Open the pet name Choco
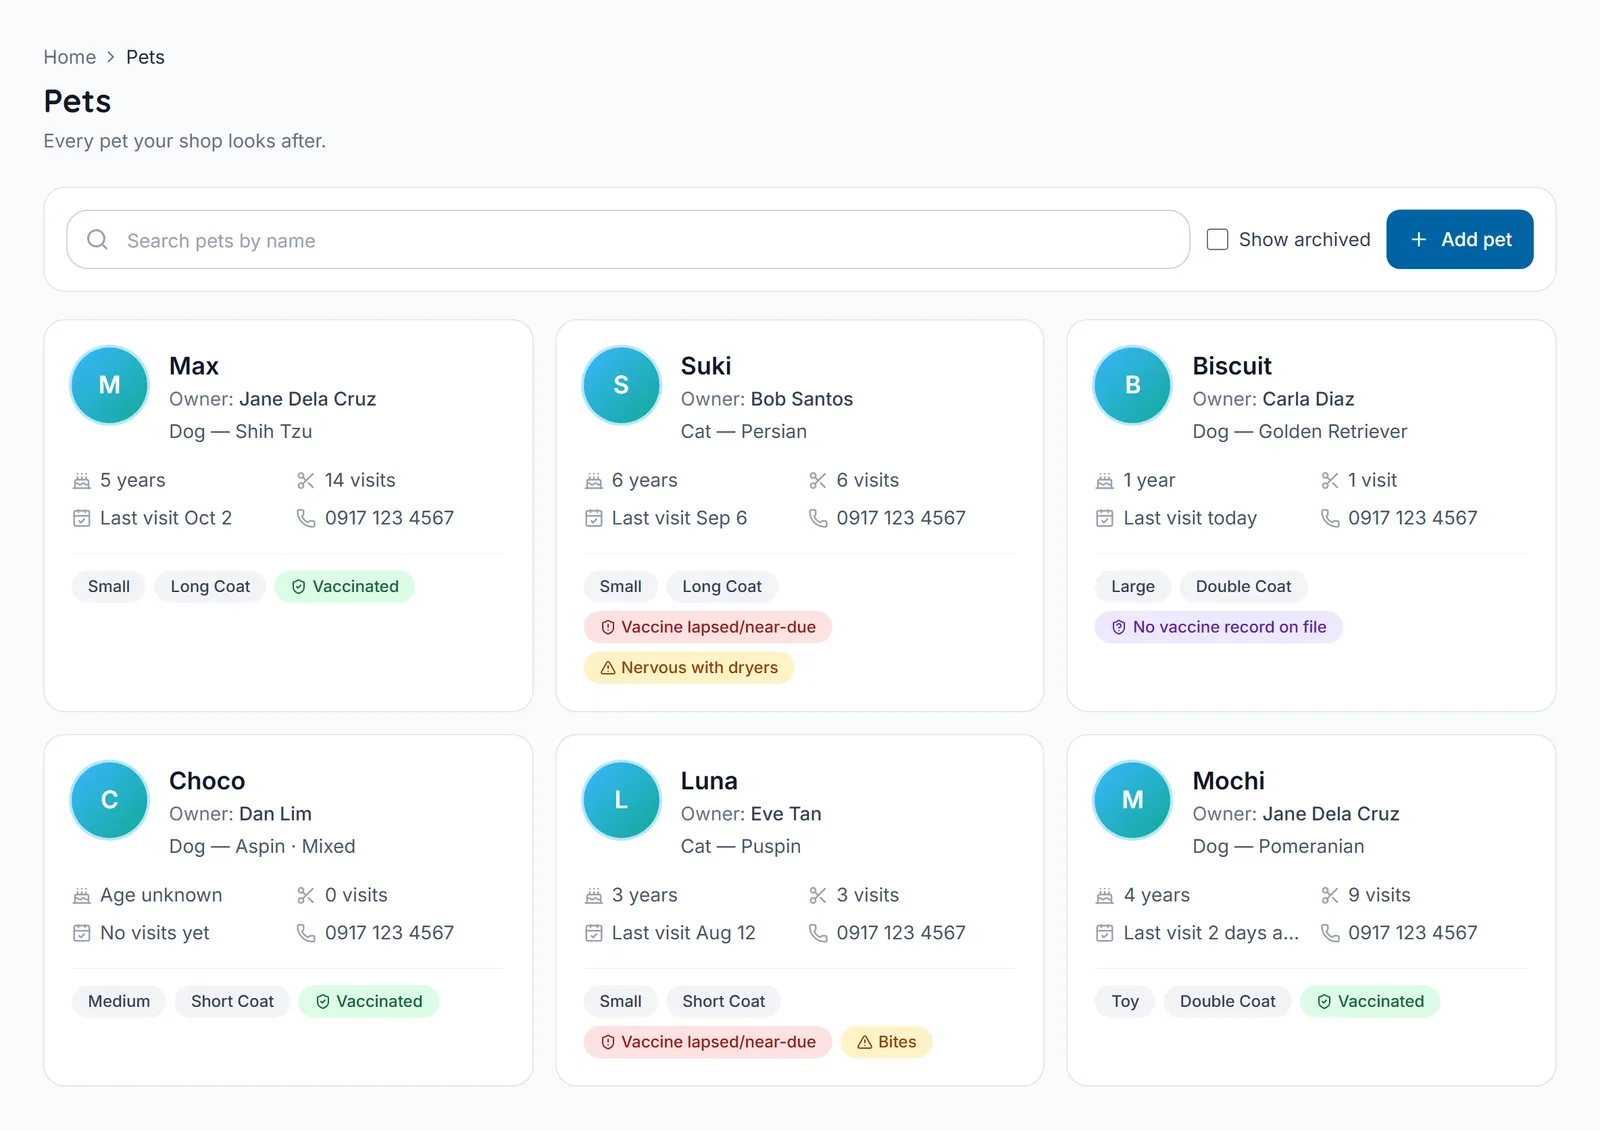1600x1130 pixels. pos(207,781)
